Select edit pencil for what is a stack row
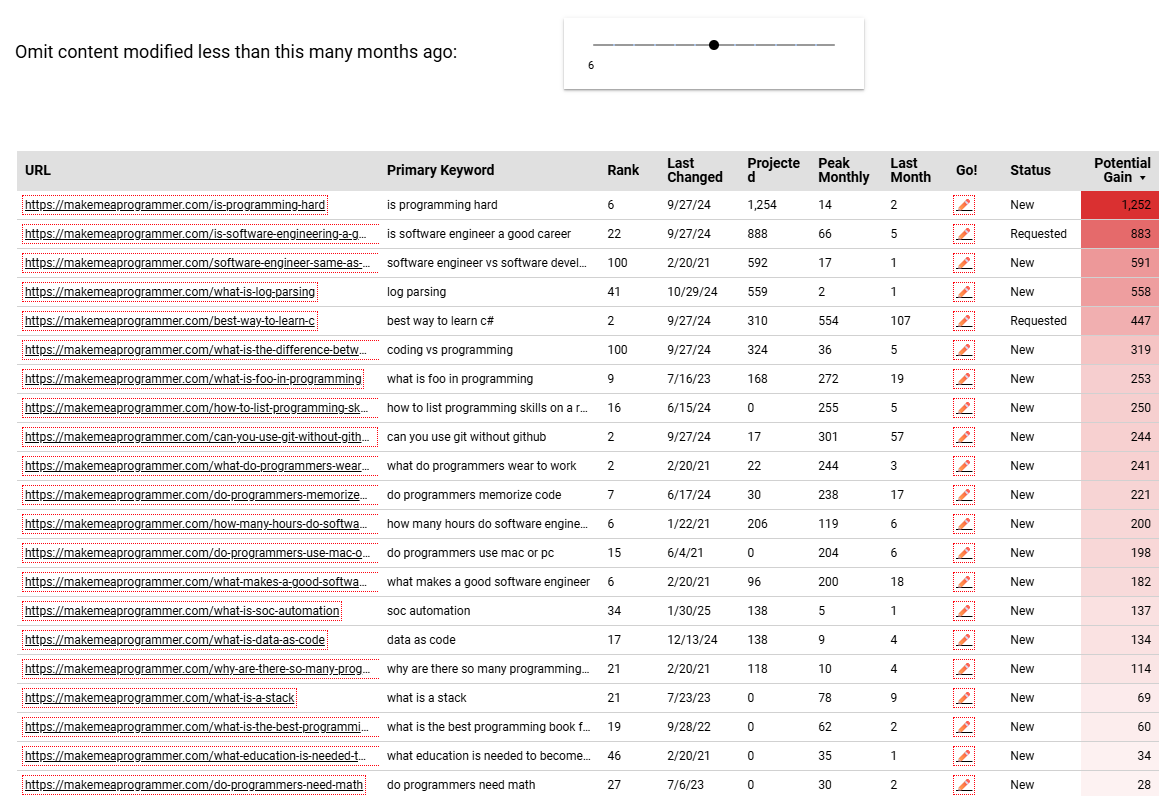Image resolution: width=1171 pixels, height=796 pixels. [x=964, y=698]
